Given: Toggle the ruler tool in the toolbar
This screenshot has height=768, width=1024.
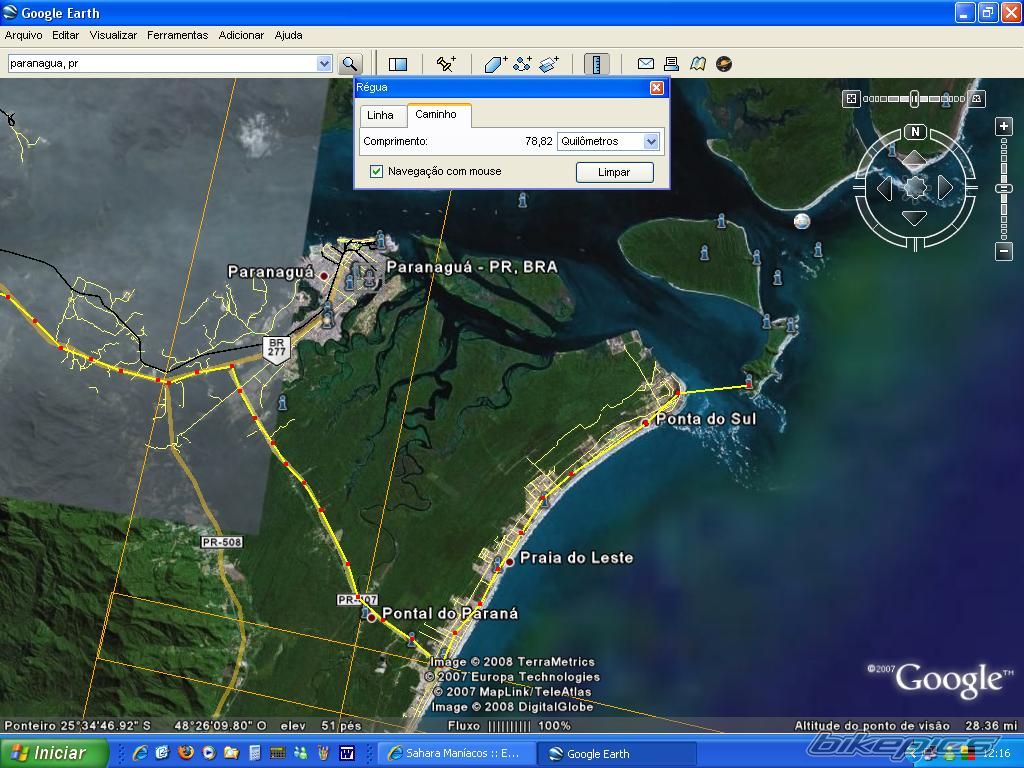Looking at the screenshot, I should [596, 64].
